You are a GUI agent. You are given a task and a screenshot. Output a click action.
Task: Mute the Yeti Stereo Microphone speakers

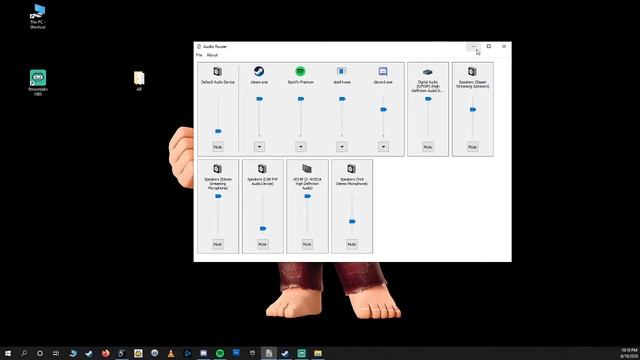[351, 244]
